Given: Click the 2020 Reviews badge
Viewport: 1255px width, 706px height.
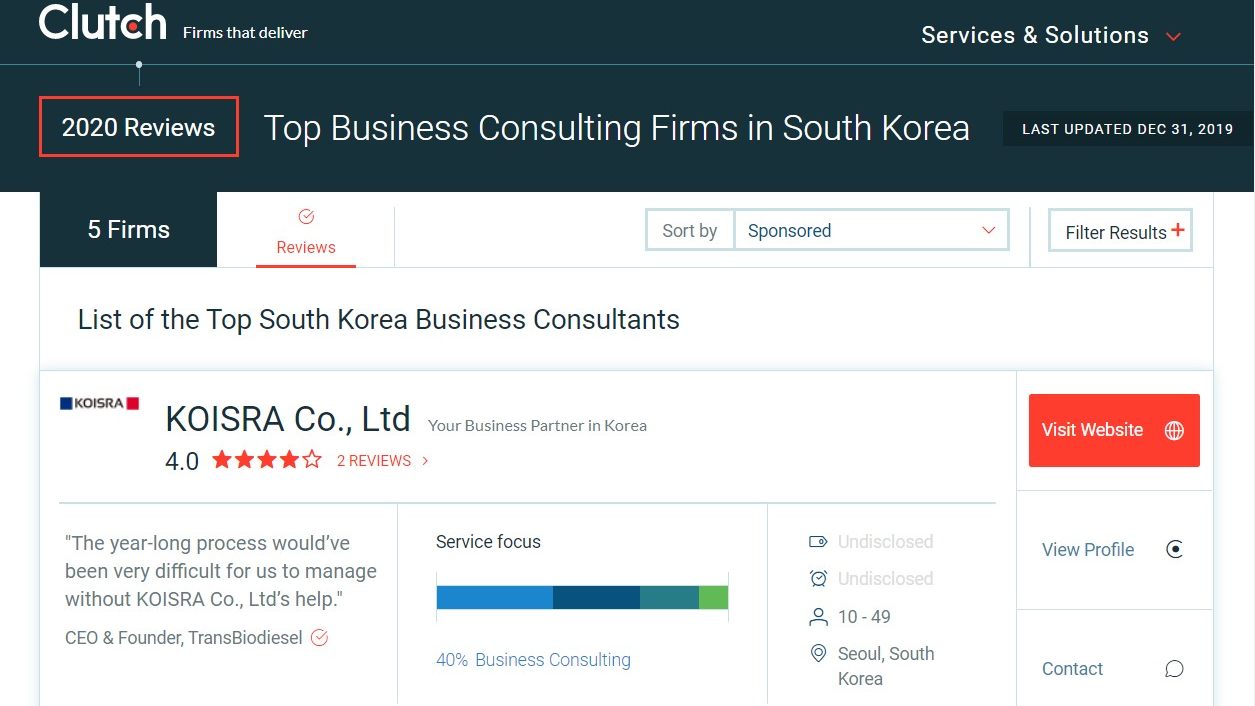Looking at the screenshot, I should pos(139,127).
